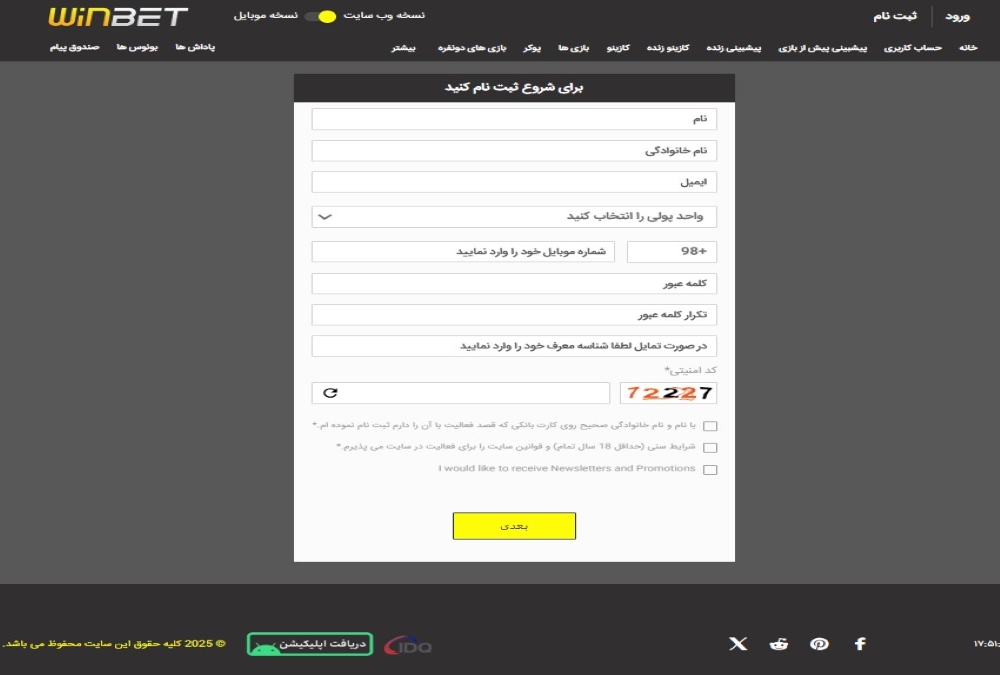Screen dimensions: 1000x675
Task: Open the X (Twitter) social icon
Action: tap(738, 644)
